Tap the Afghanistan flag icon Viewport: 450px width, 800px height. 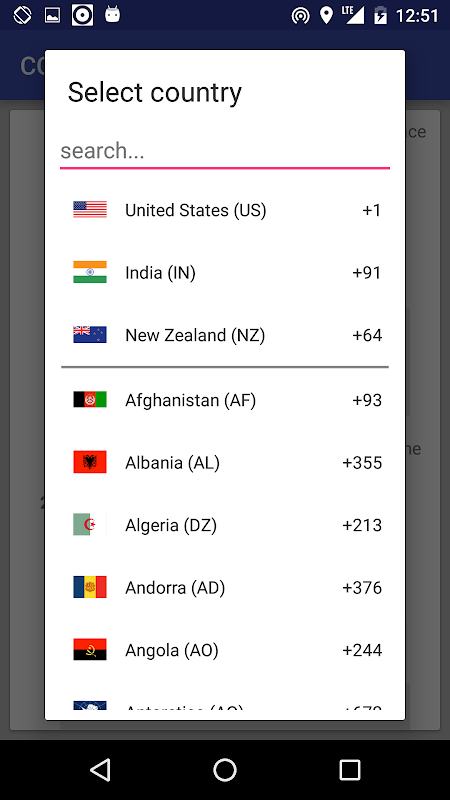tap(90, 399)
